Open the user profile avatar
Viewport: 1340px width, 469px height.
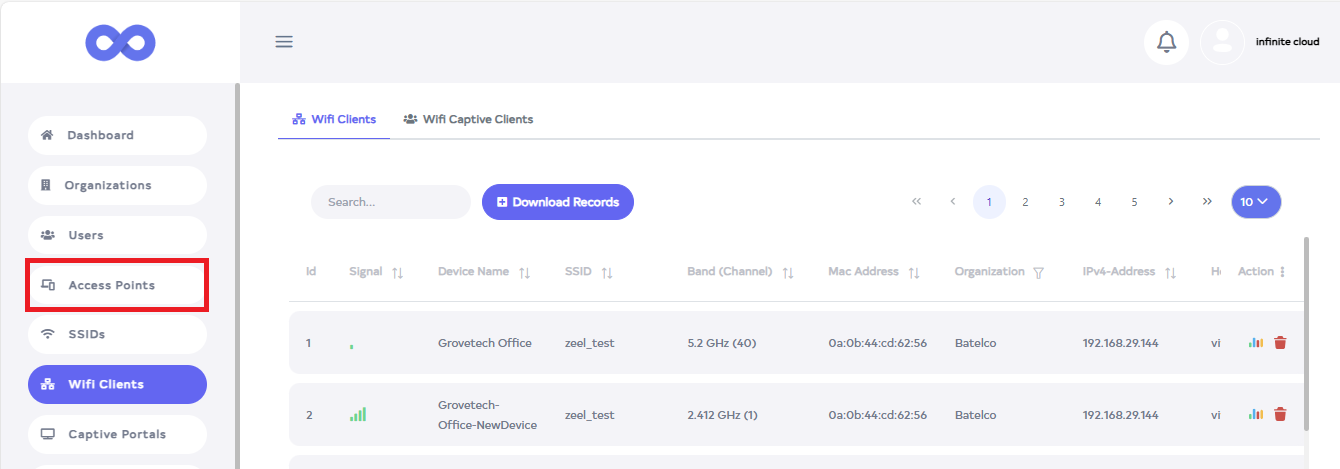click(1222, 42)
